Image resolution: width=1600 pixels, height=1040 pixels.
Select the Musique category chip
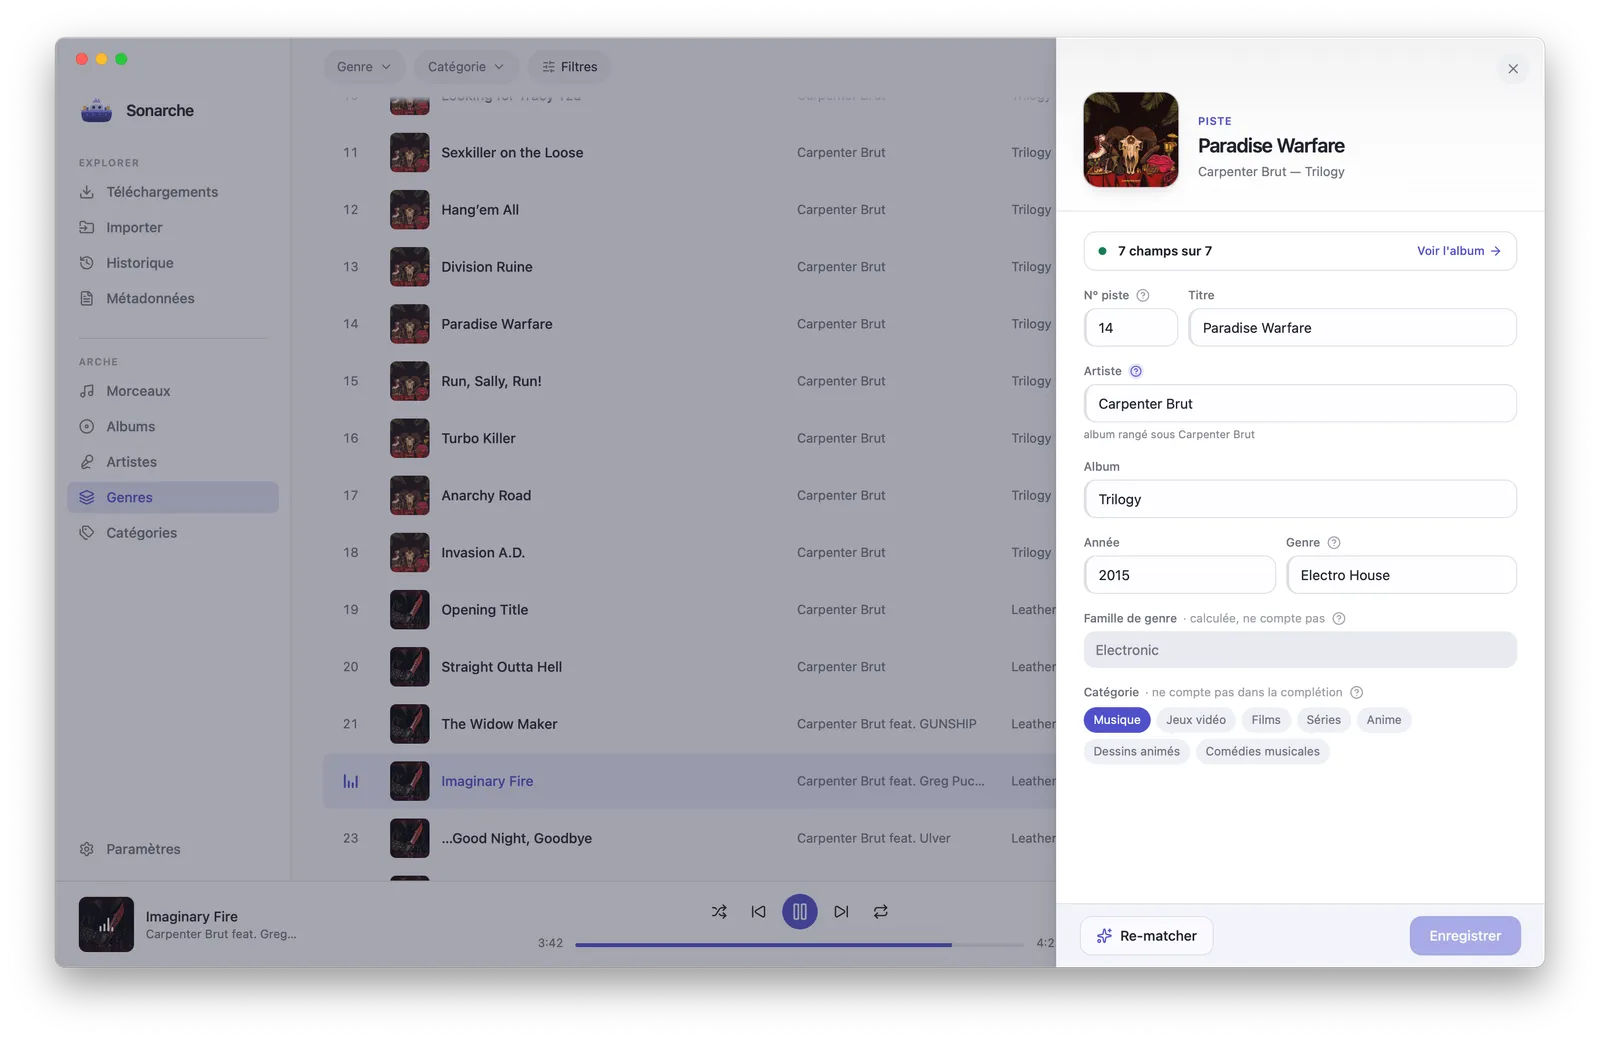1117,720
